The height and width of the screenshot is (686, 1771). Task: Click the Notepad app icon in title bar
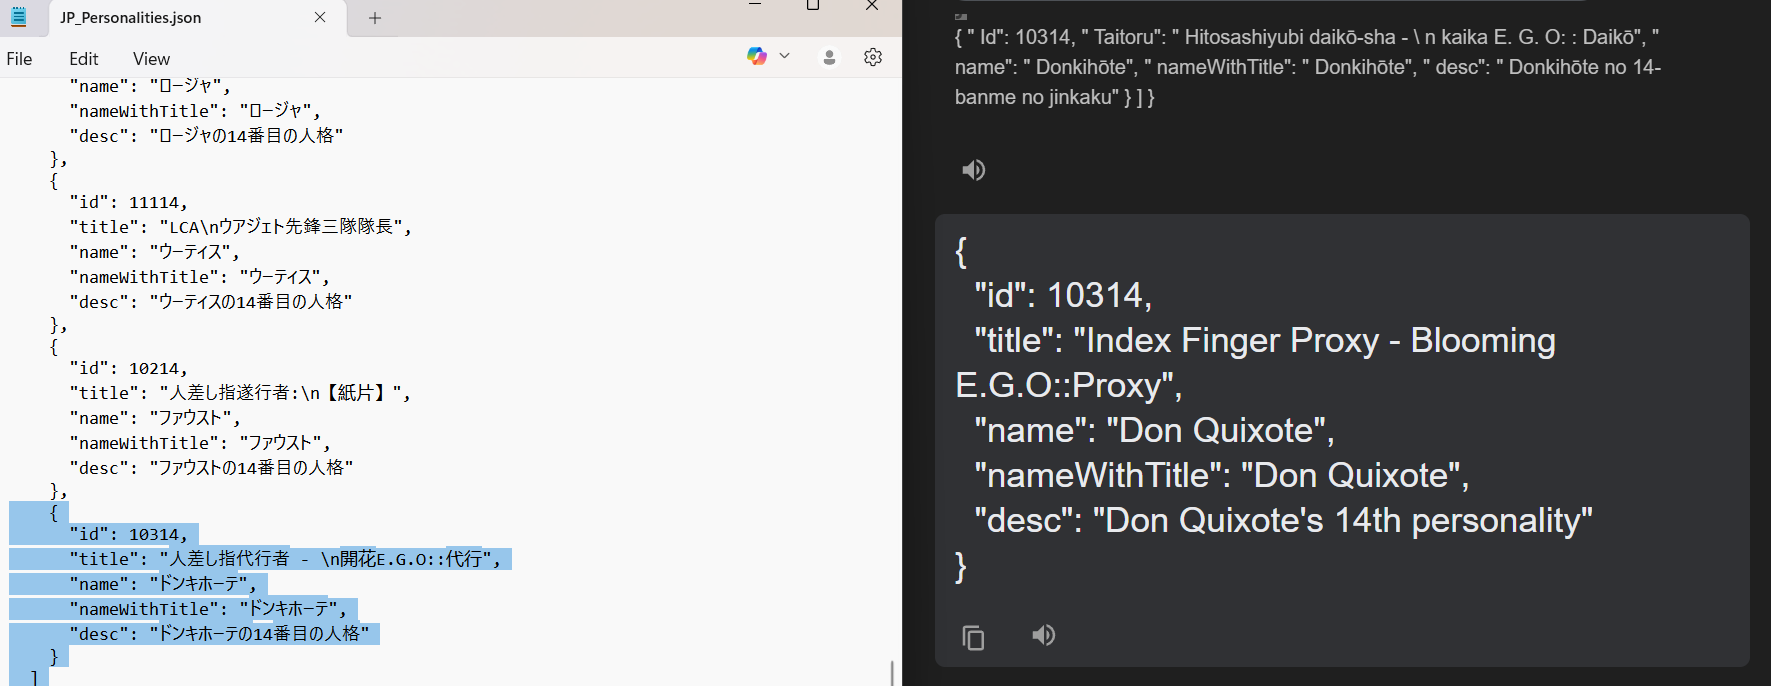(x=18, y=17)
